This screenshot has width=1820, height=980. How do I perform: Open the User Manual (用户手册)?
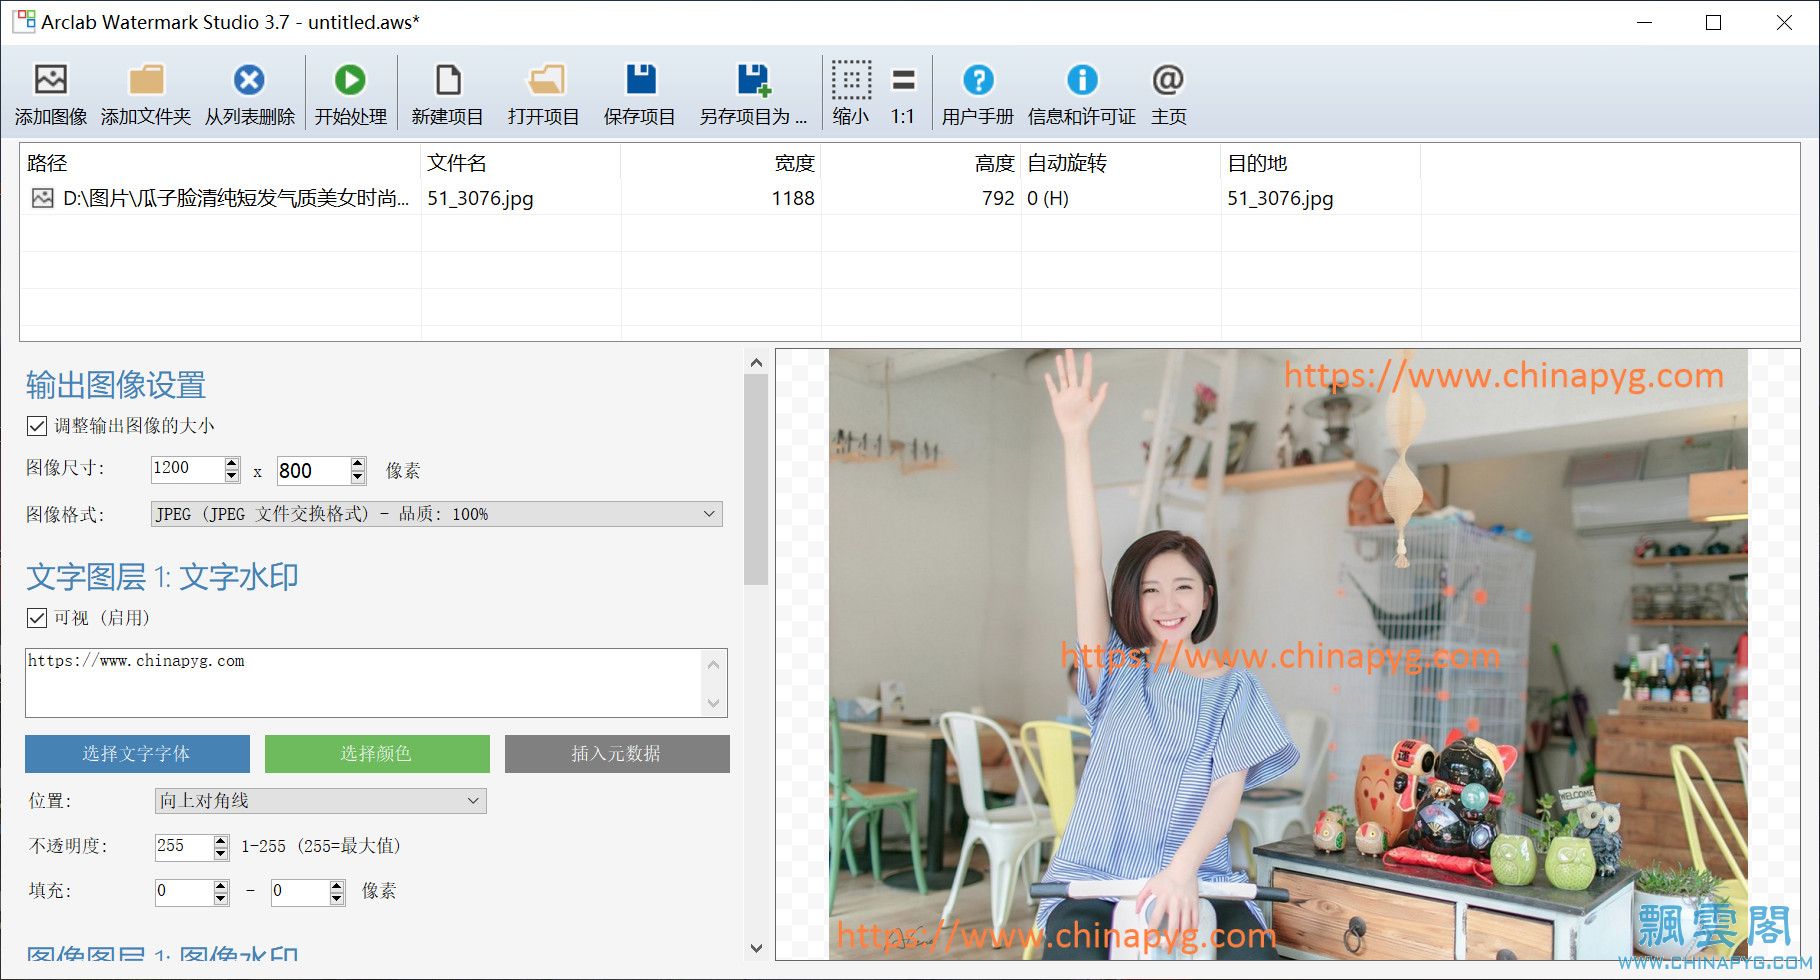[978, 80]
